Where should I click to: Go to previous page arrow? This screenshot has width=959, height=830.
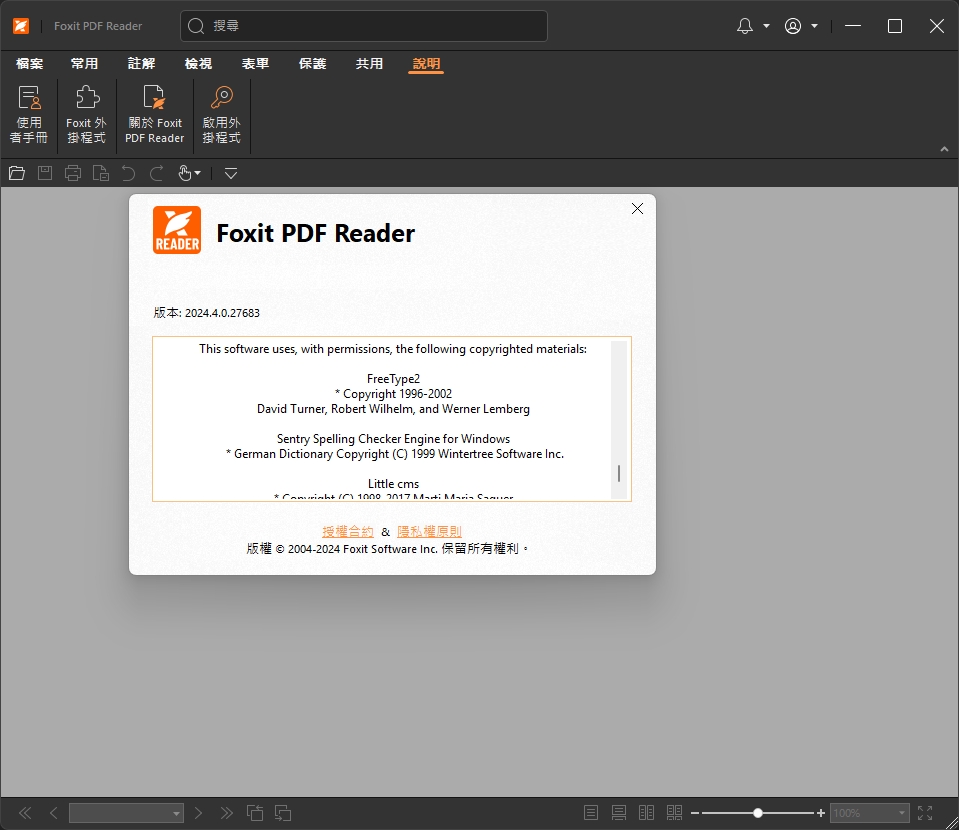(54, 813)
